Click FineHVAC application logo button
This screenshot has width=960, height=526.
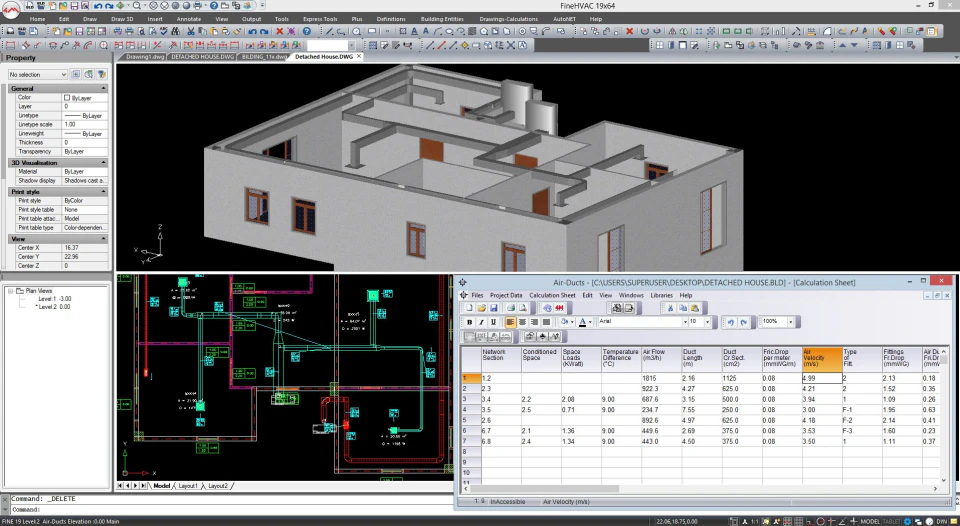pyautogui.click(x=10, y=9)
